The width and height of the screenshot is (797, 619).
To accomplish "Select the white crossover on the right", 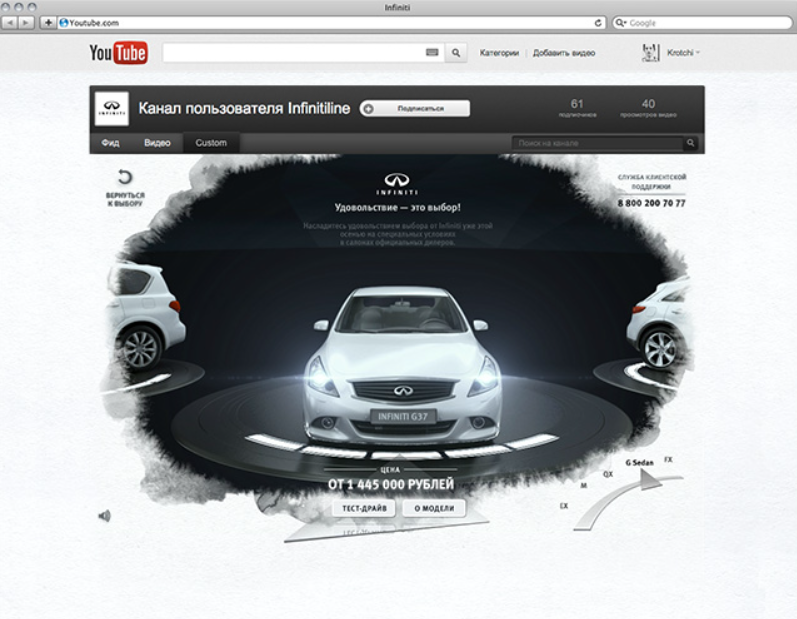I will pyautogui.click(x=658, y=323).
